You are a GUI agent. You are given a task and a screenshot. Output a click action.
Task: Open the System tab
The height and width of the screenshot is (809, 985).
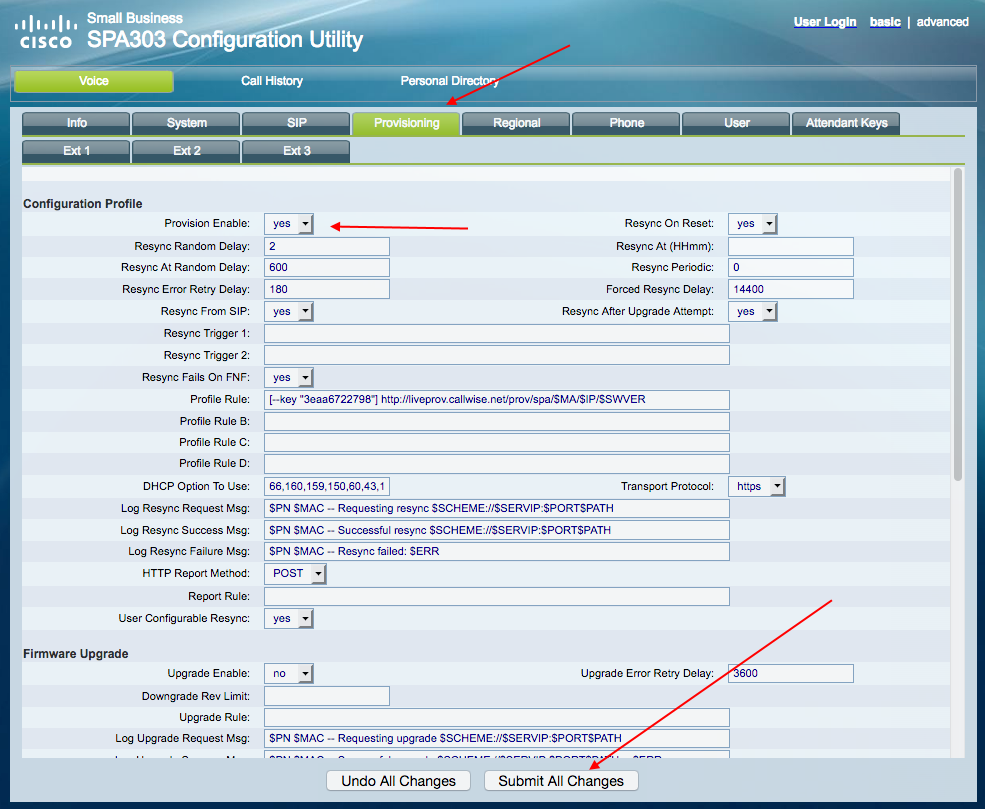pyautogui.click(x=186, y=123)
